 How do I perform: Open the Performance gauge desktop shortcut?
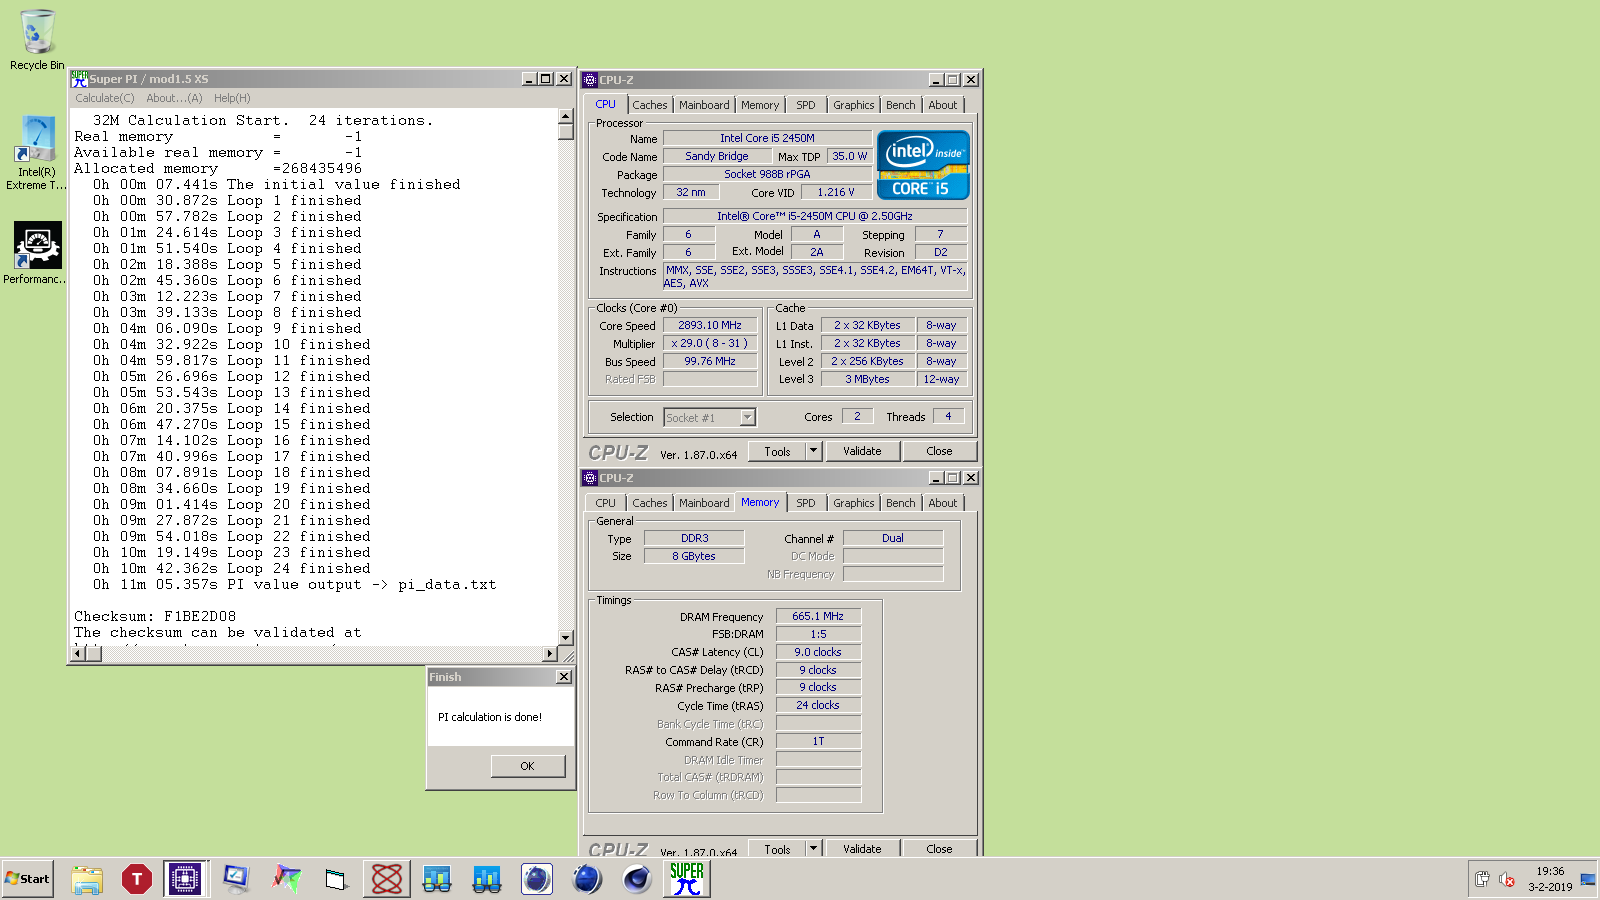coord(37,253)
